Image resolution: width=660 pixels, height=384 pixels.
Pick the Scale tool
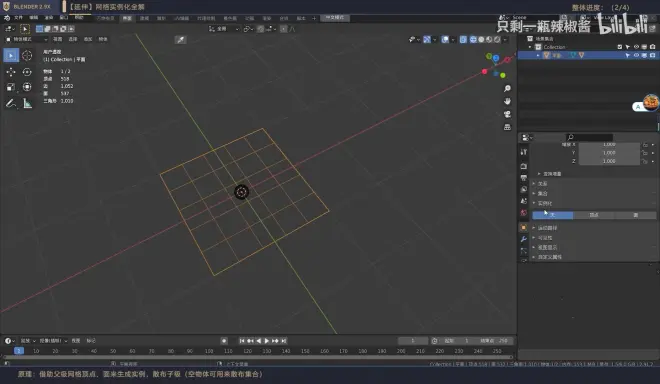pos(11,87)
